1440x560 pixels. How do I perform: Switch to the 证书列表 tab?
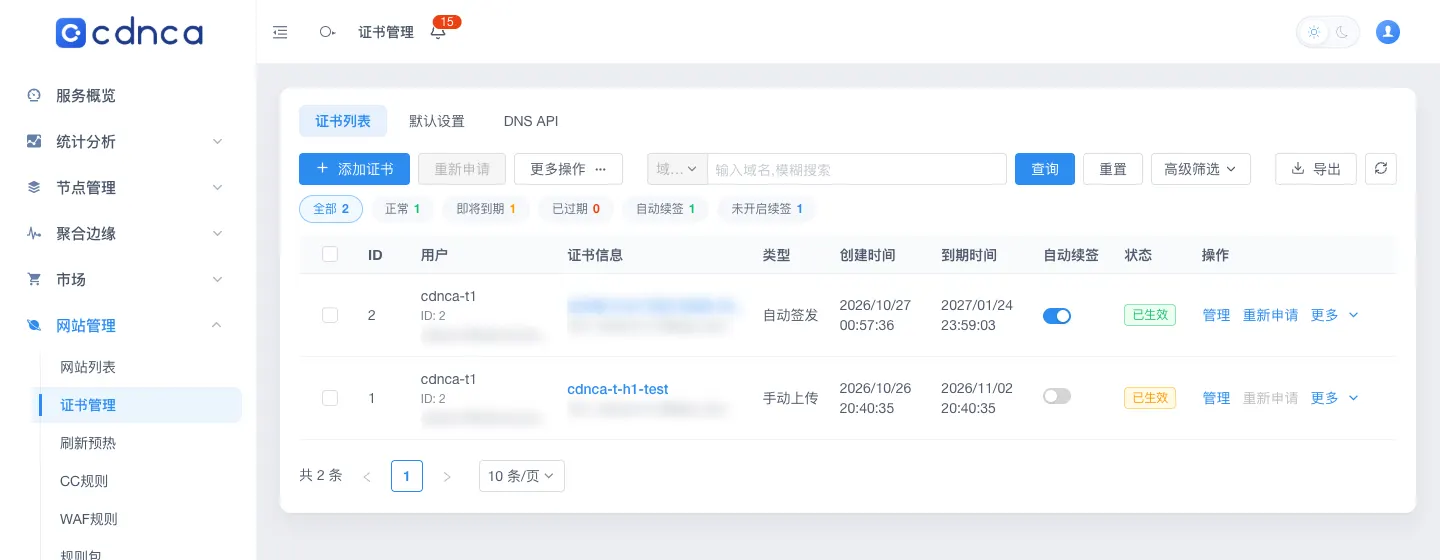point(343,121)
